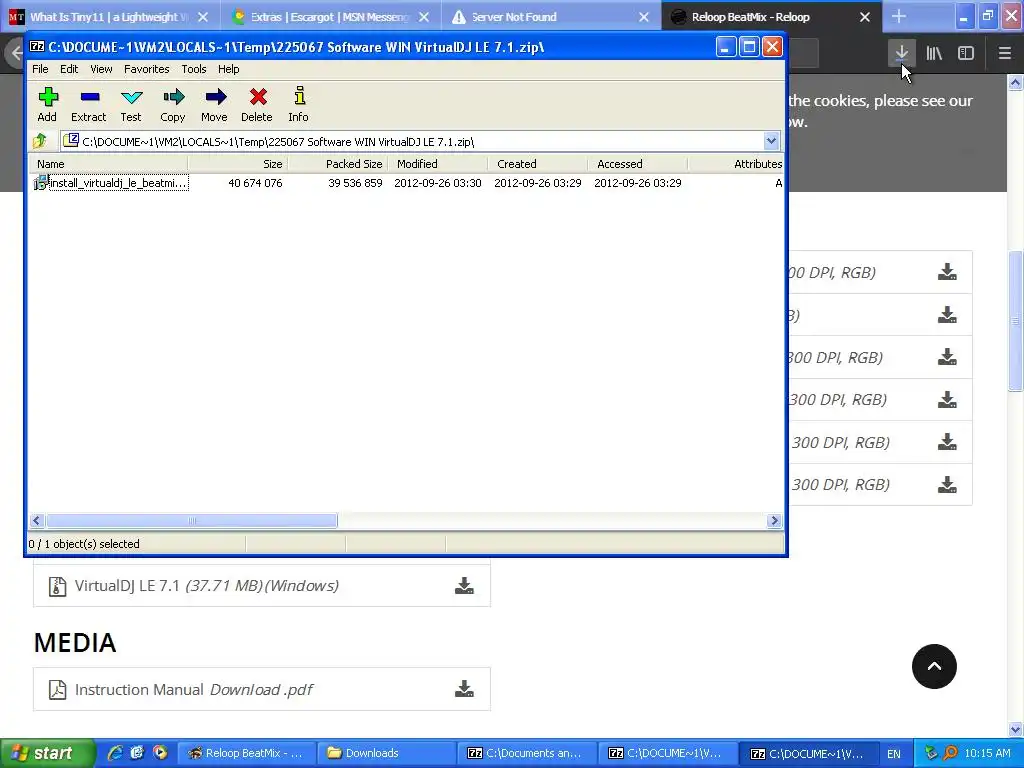The height and width of the screenshot is (768, 1024).
Task: Click the Add toolbar icon in 7-Zip
Action: tap(47, 104)
